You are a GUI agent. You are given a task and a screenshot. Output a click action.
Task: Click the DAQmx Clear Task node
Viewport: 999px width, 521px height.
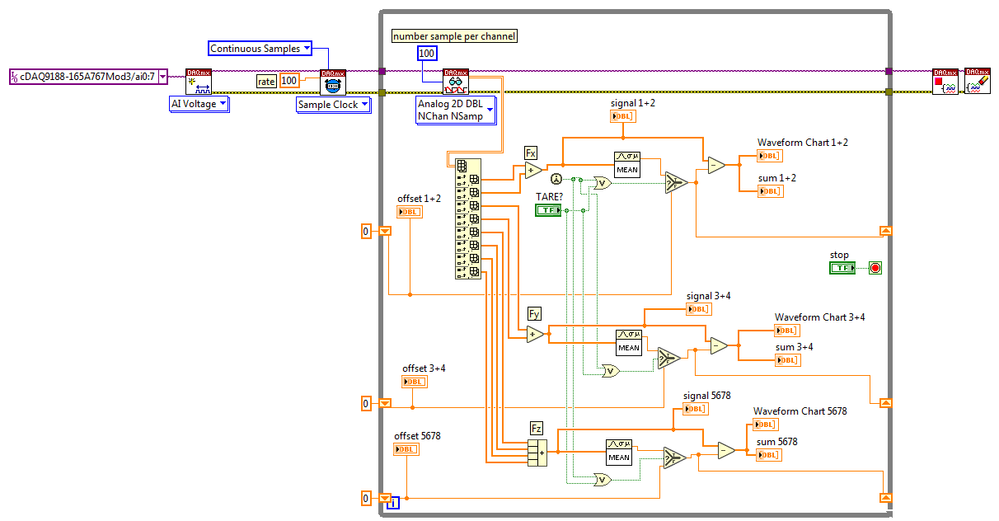[977, 82]
